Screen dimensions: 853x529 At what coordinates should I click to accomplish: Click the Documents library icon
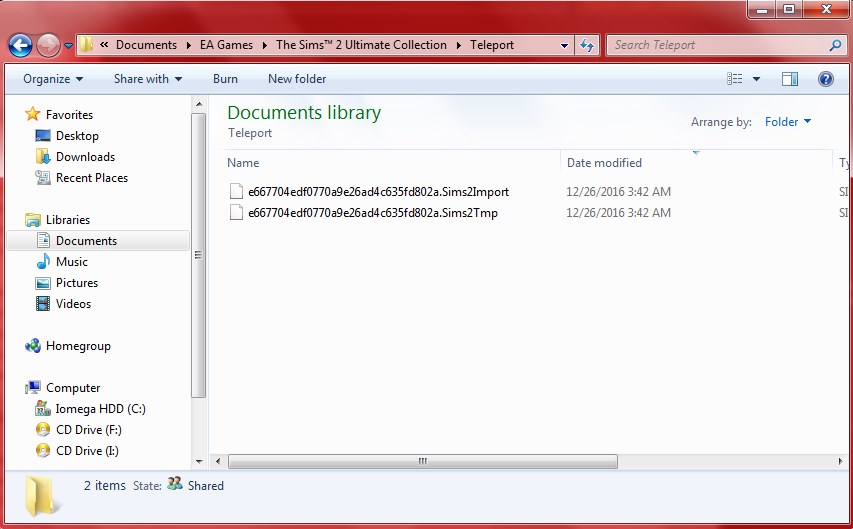pos(43,240)
